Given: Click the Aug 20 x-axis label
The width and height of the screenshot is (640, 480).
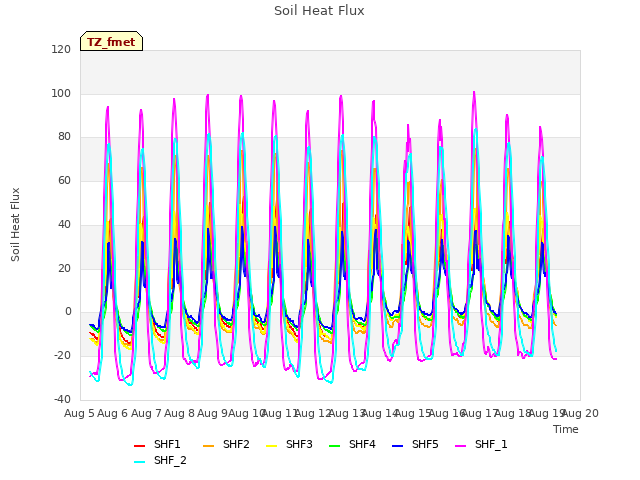Looking at the screenshot, I should point(580,413).
